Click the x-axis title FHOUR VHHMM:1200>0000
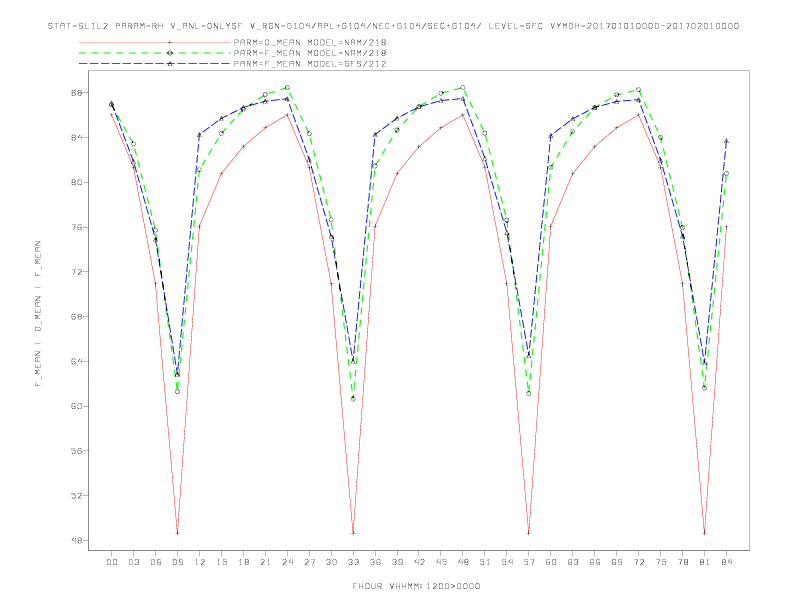 [x=416, y=586]
